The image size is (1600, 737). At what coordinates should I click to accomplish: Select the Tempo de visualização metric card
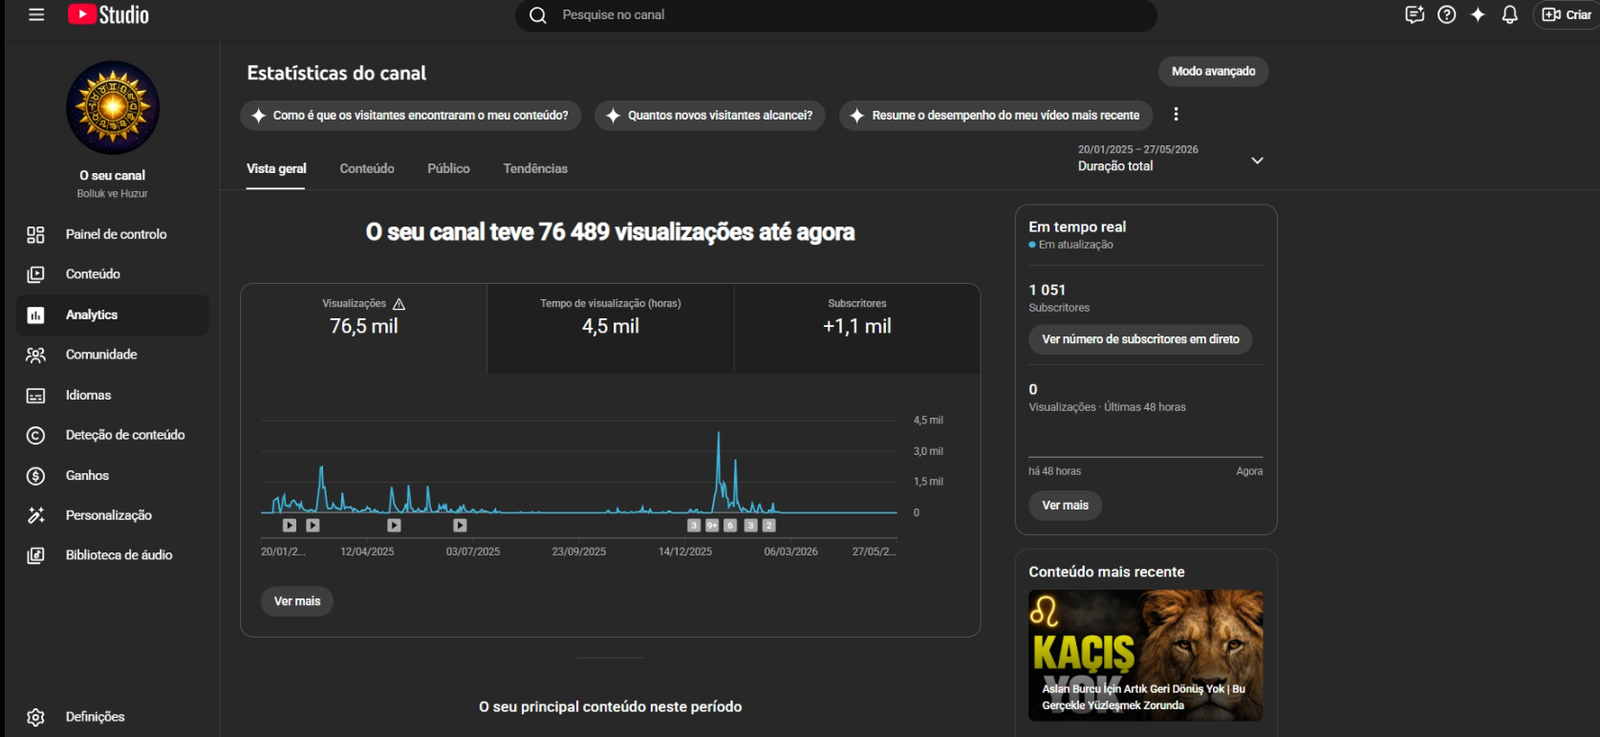pyautogui.click(x=610, y=329)
